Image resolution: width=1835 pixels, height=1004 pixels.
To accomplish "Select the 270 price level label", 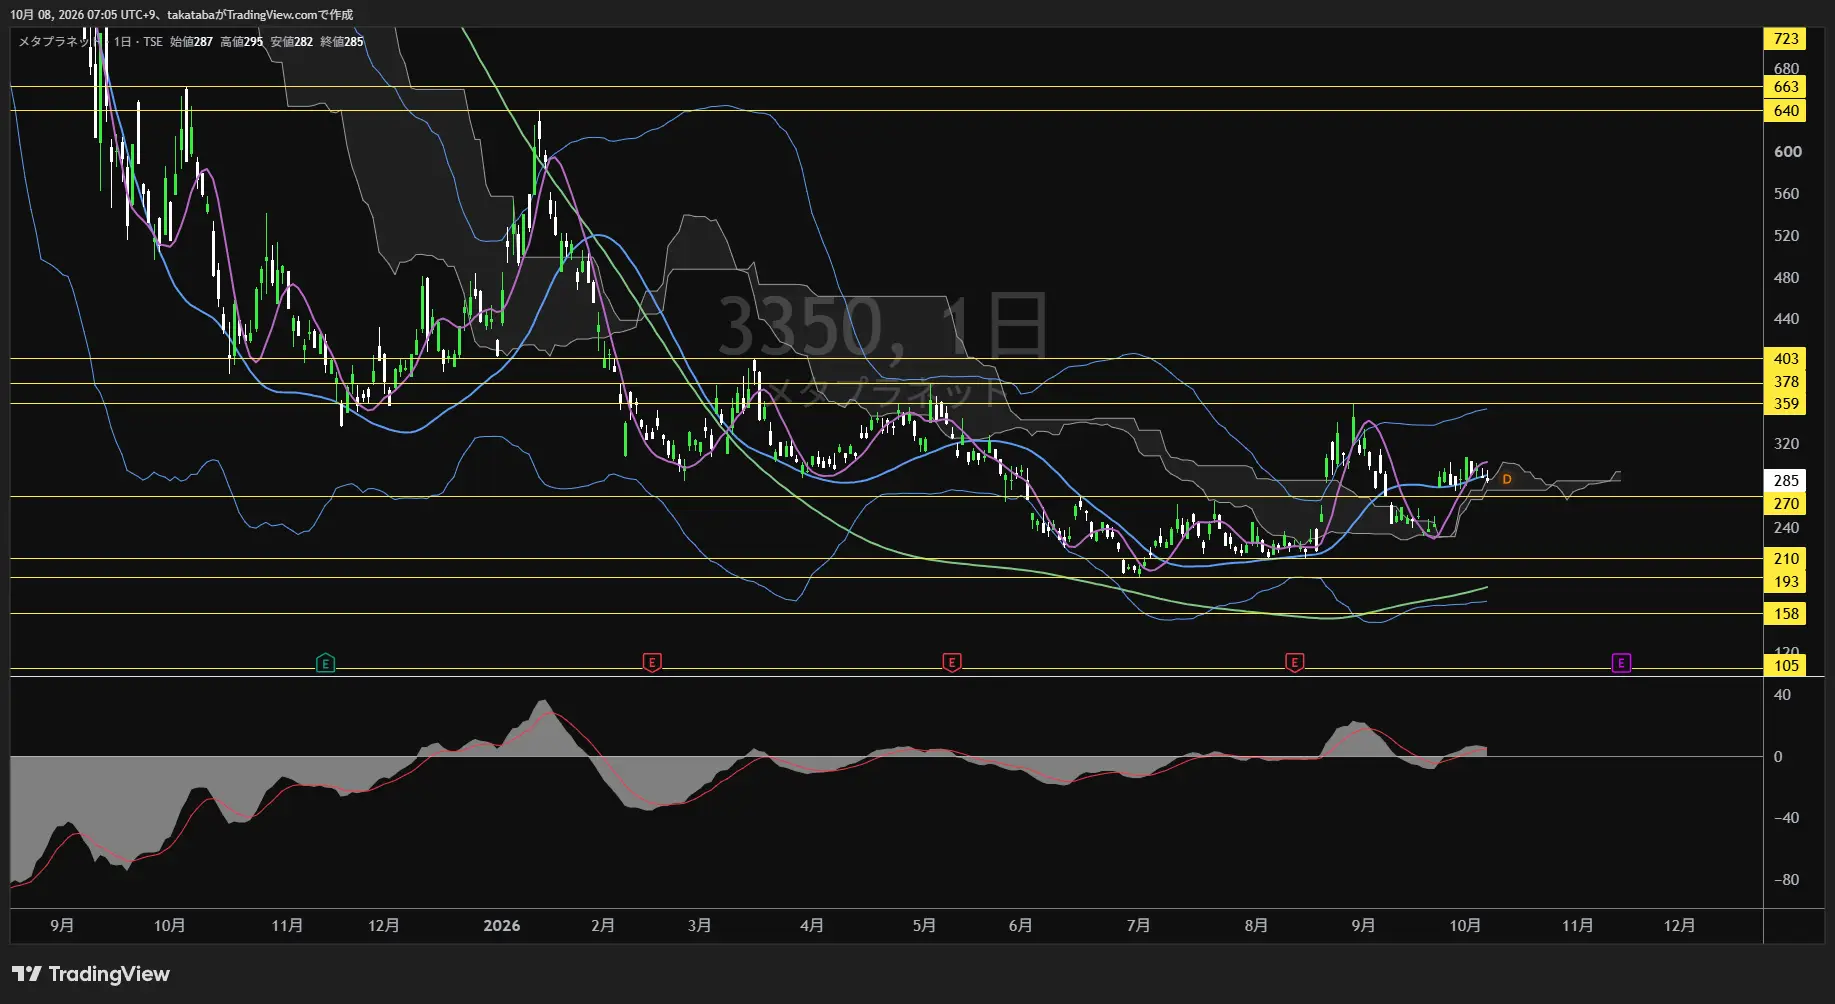I will (x=1786, y=504).
